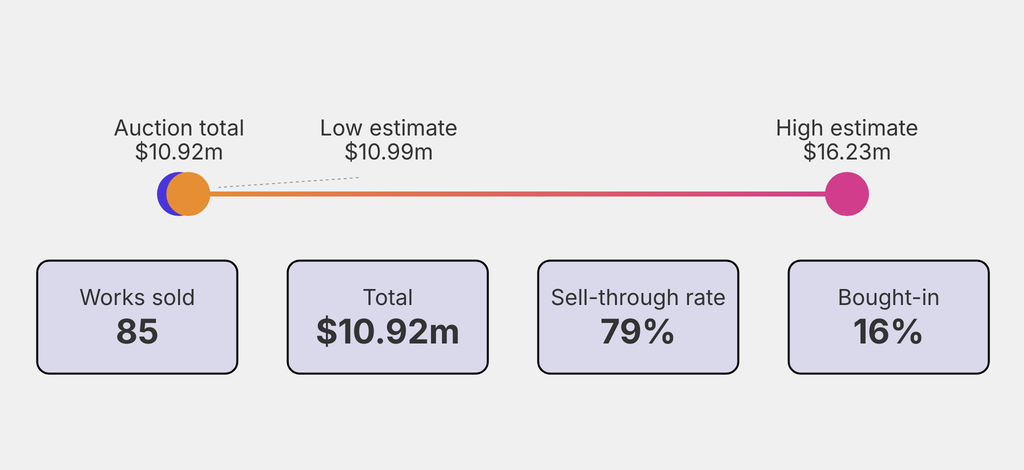Click the number 85 in Works sold
The width and height of the screenshot is (1024, 470).
(x=137, y=332)
